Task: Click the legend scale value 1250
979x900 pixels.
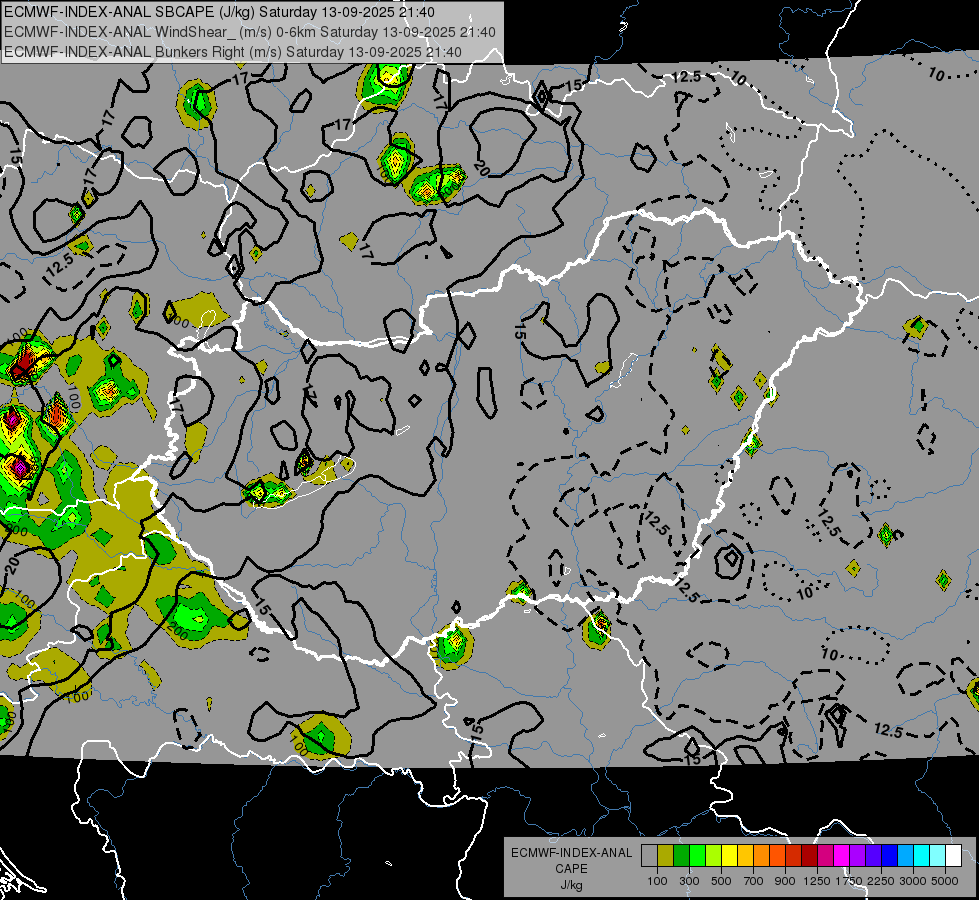Action: pos(817,881)
